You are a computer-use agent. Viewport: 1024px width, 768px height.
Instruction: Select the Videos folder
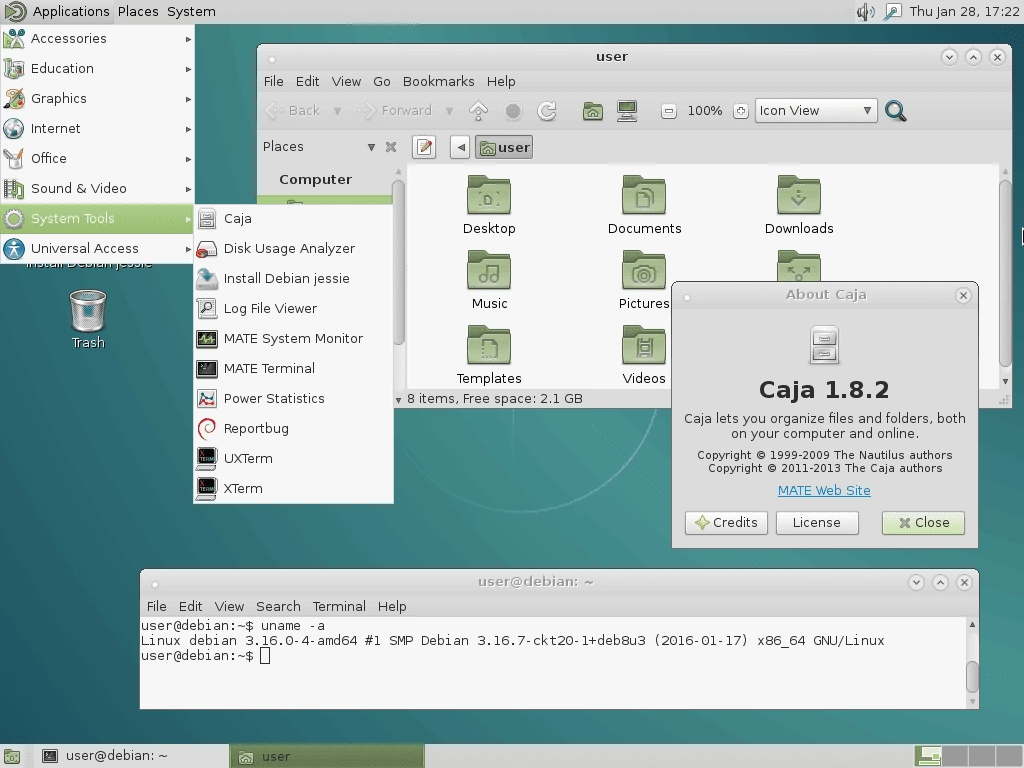644,355
